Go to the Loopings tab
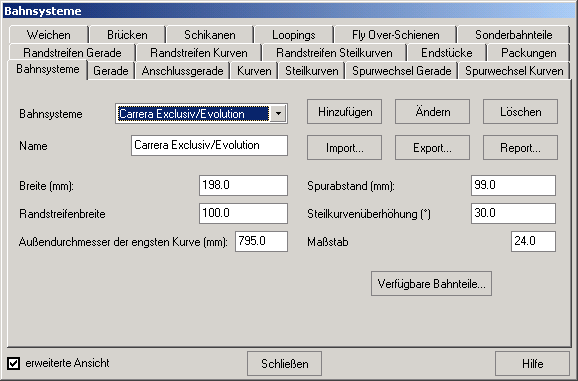 (x=294, y=35)
